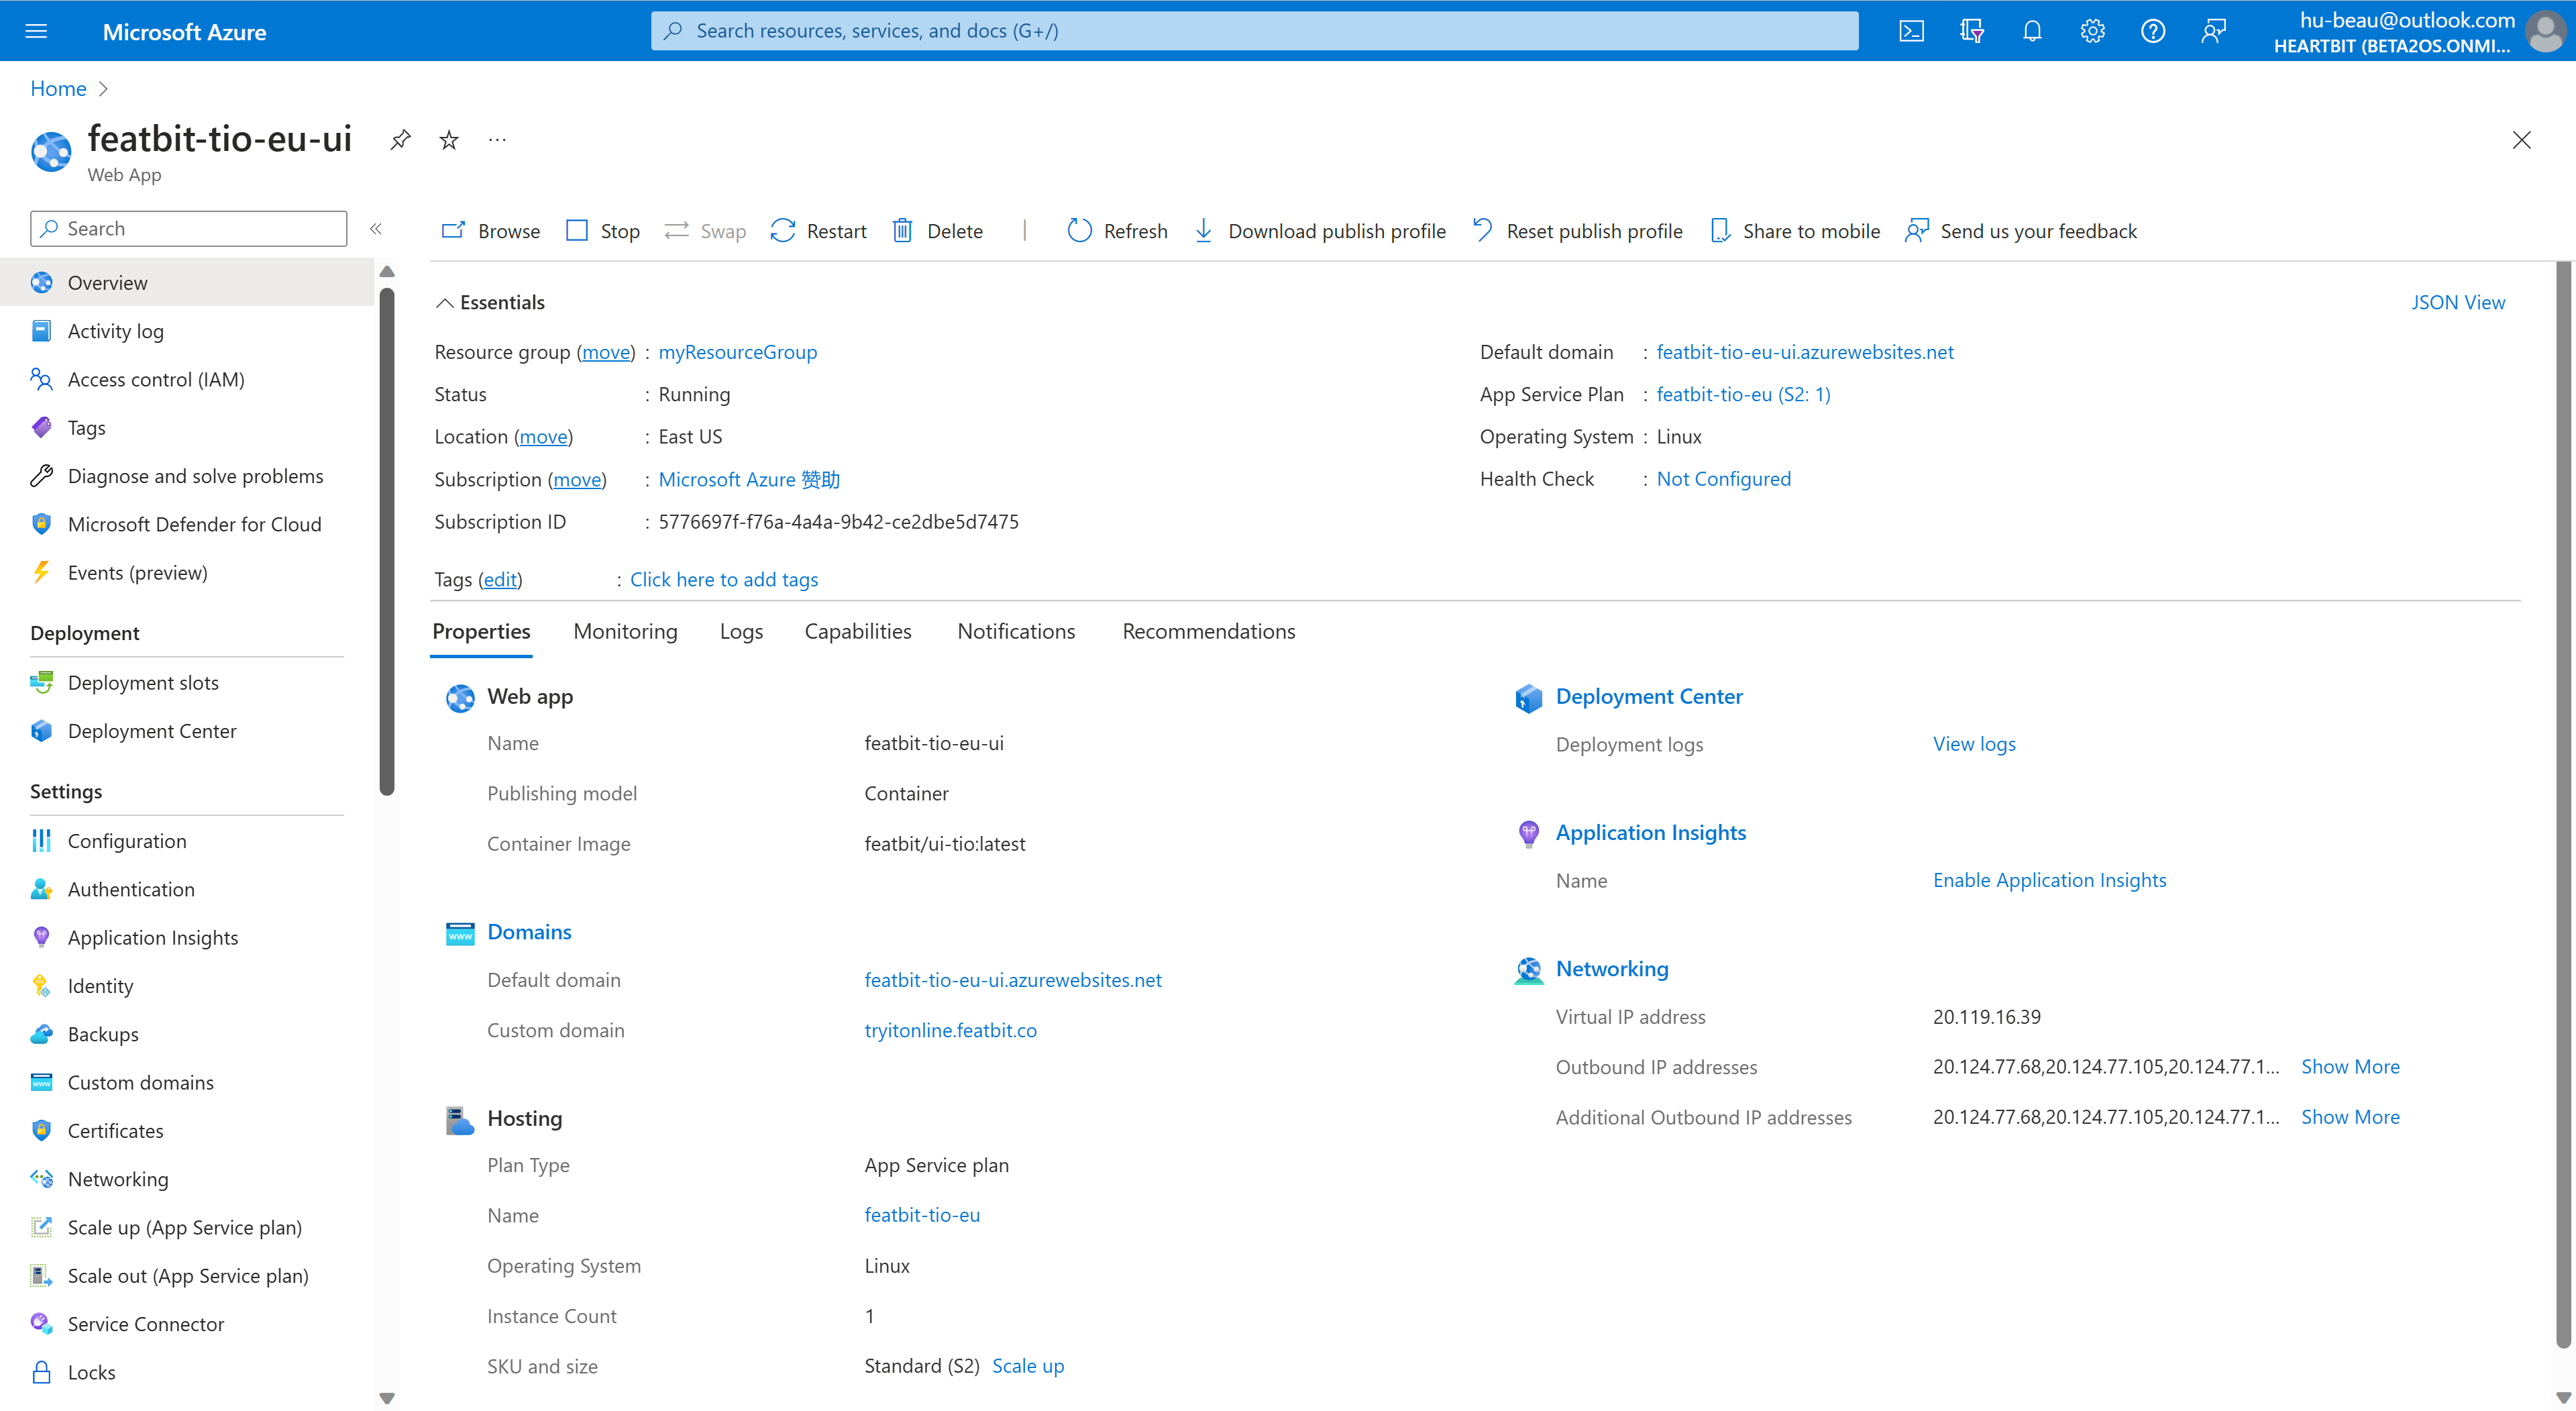
Task: Click the global search resources box
Action: click(x=1254, y=31)
